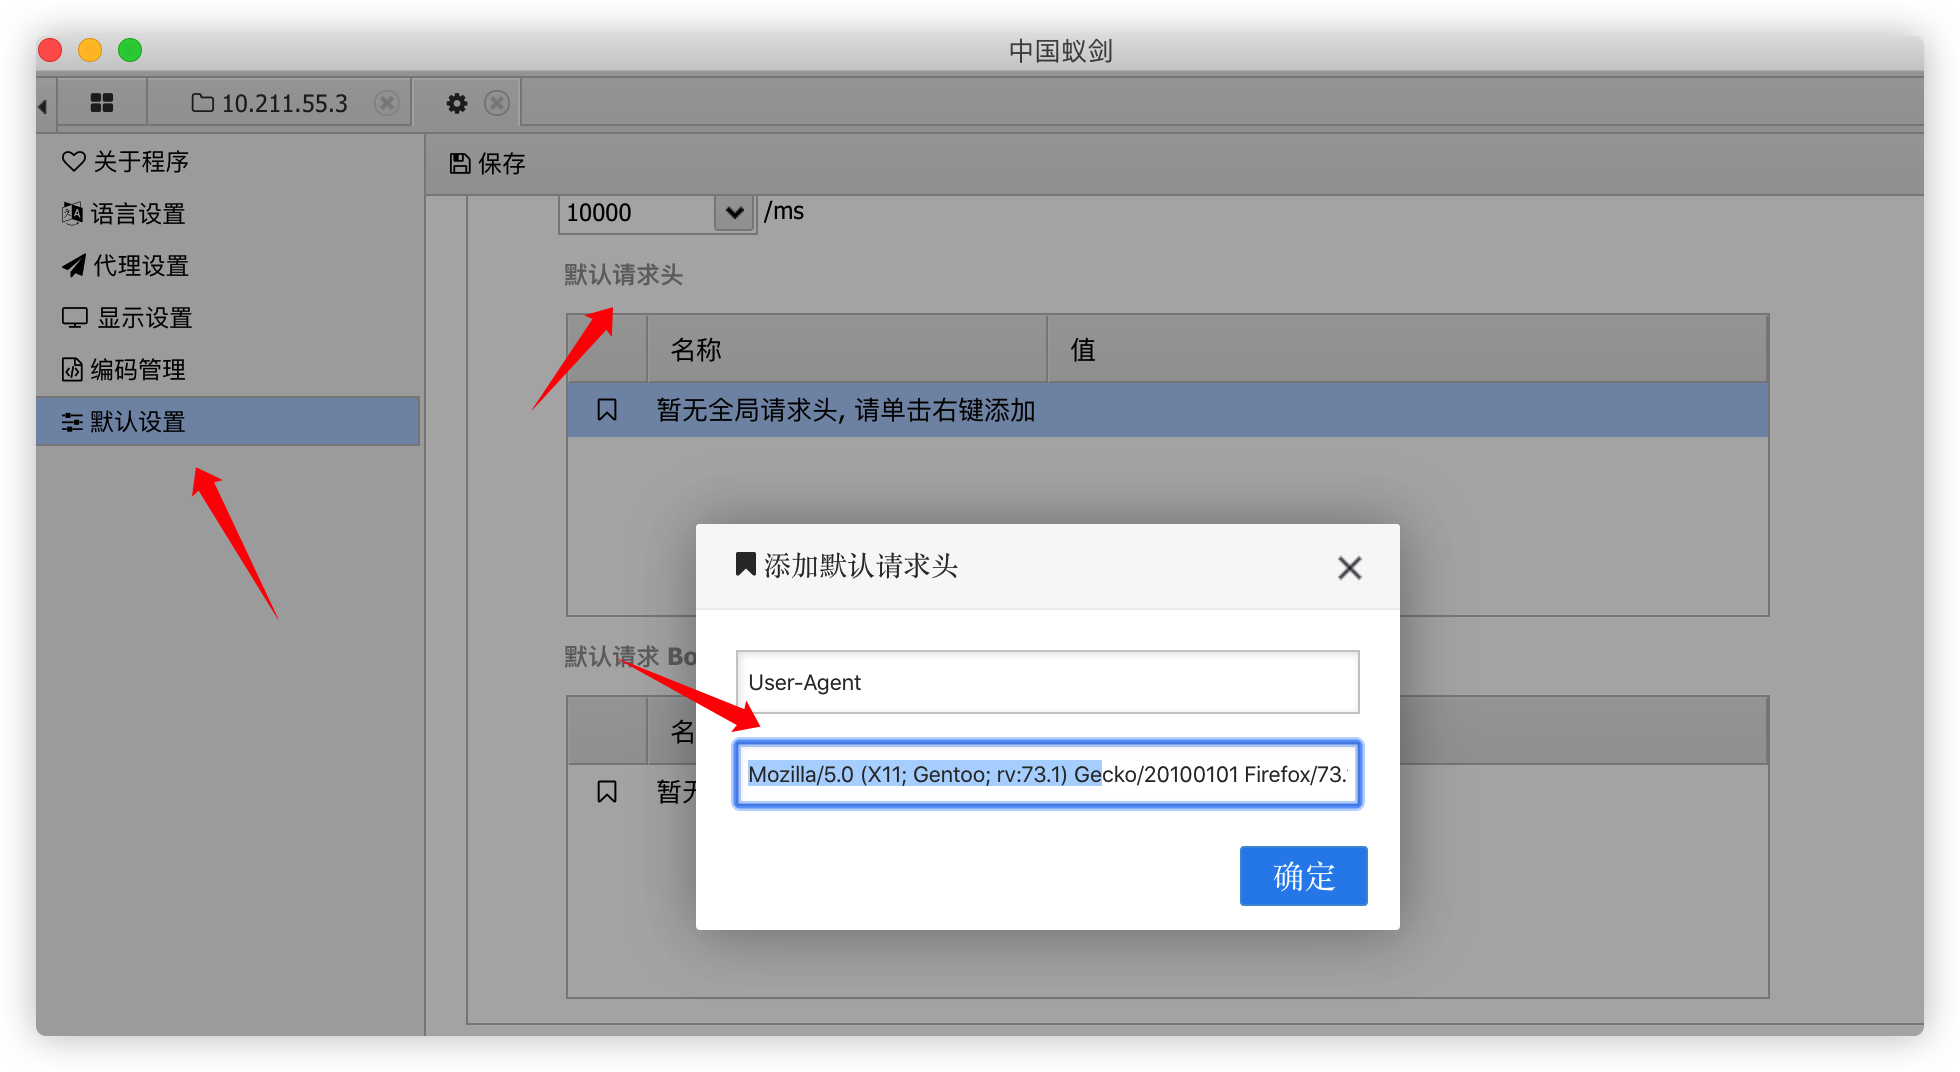Click the save button labeled 保存

click(488, 164)
